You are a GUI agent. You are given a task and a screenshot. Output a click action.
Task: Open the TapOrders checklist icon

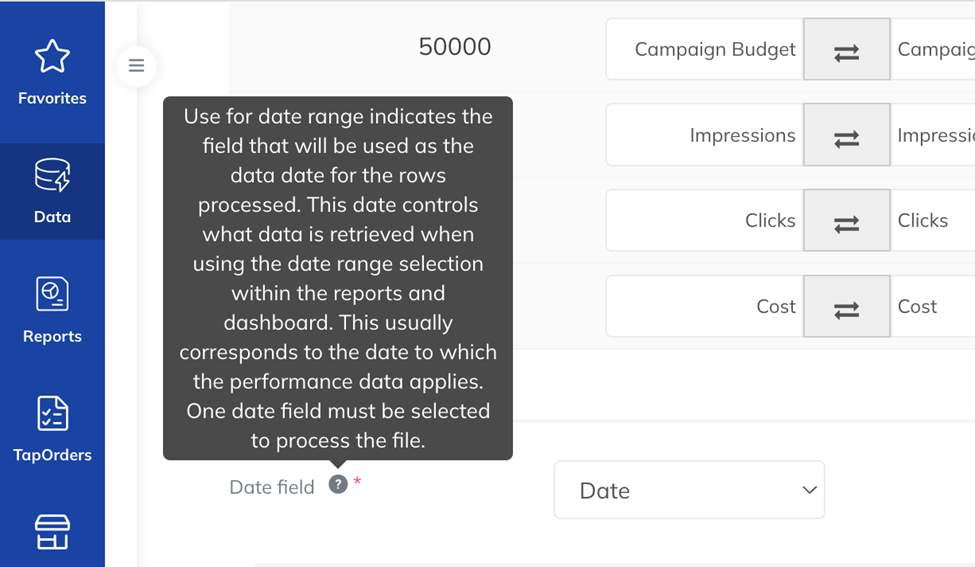tap(52, 413)
